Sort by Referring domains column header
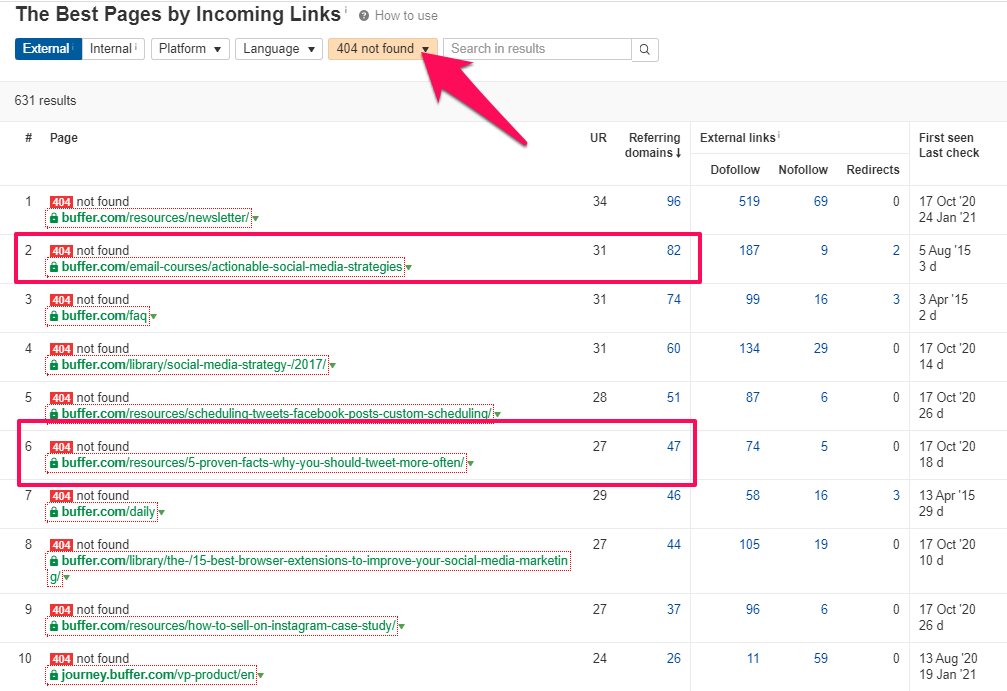This screenshot has height=691, width=1007. coord(654,145)
